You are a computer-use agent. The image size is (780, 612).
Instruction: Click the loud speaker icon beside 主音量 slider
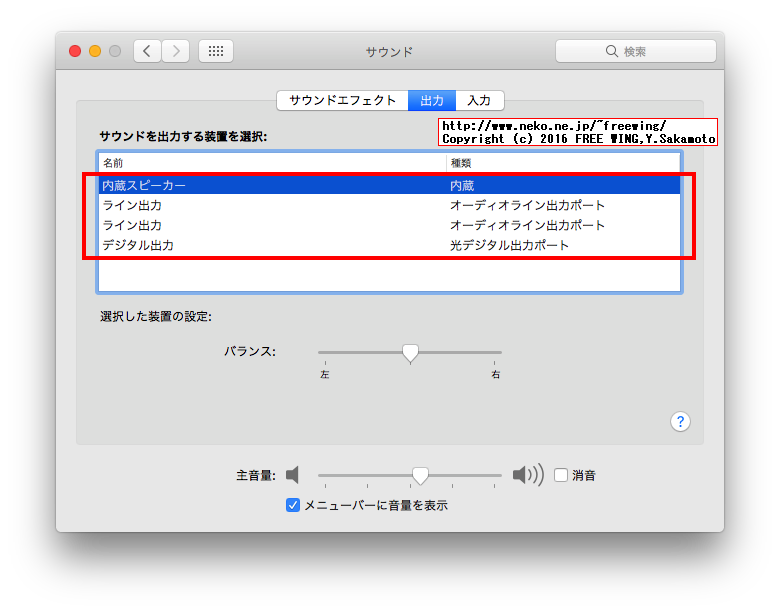click(527, 475)
